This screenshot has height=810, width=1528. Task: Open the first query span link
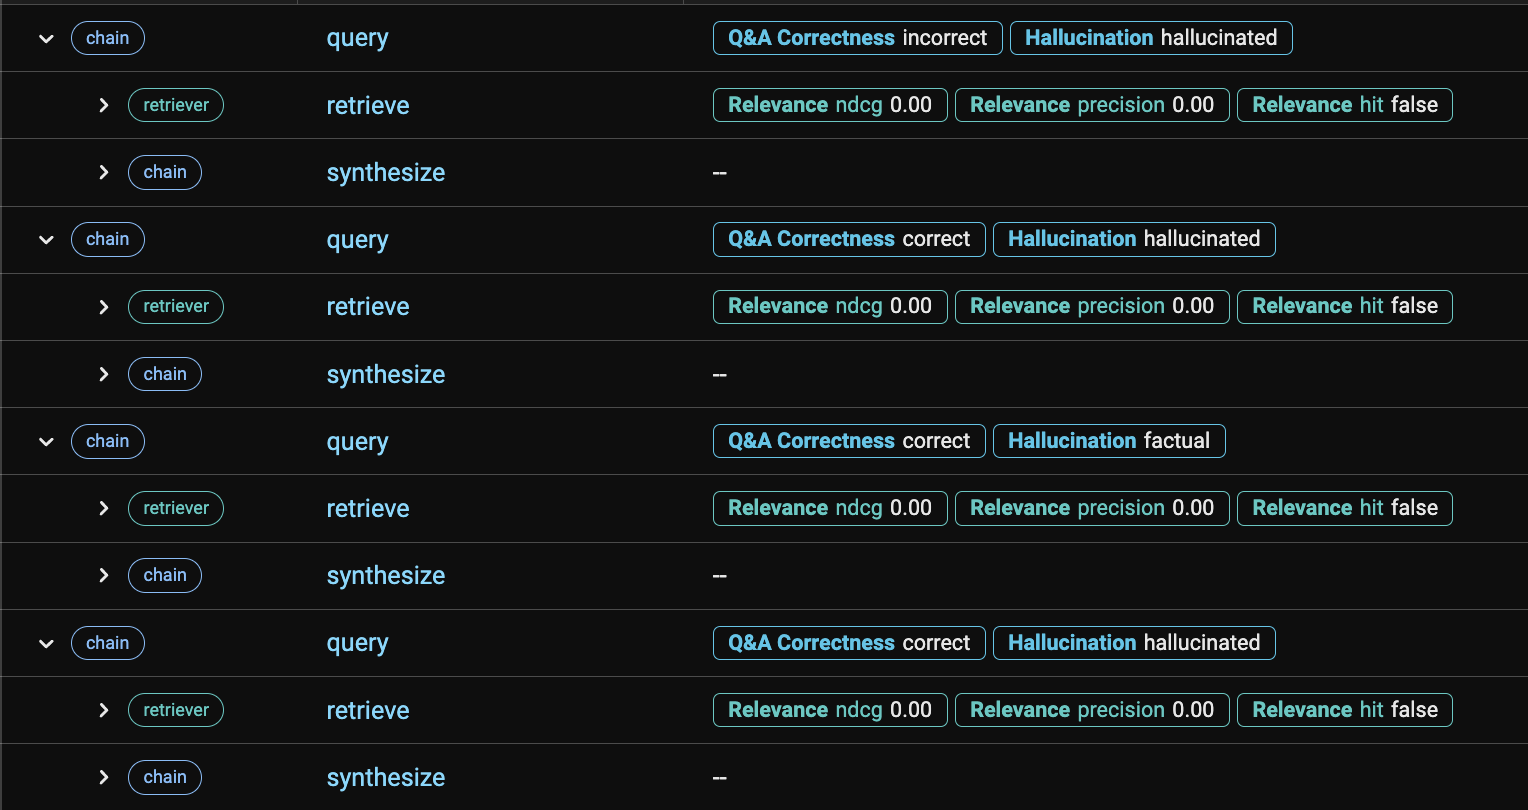[x=357, y=38]
